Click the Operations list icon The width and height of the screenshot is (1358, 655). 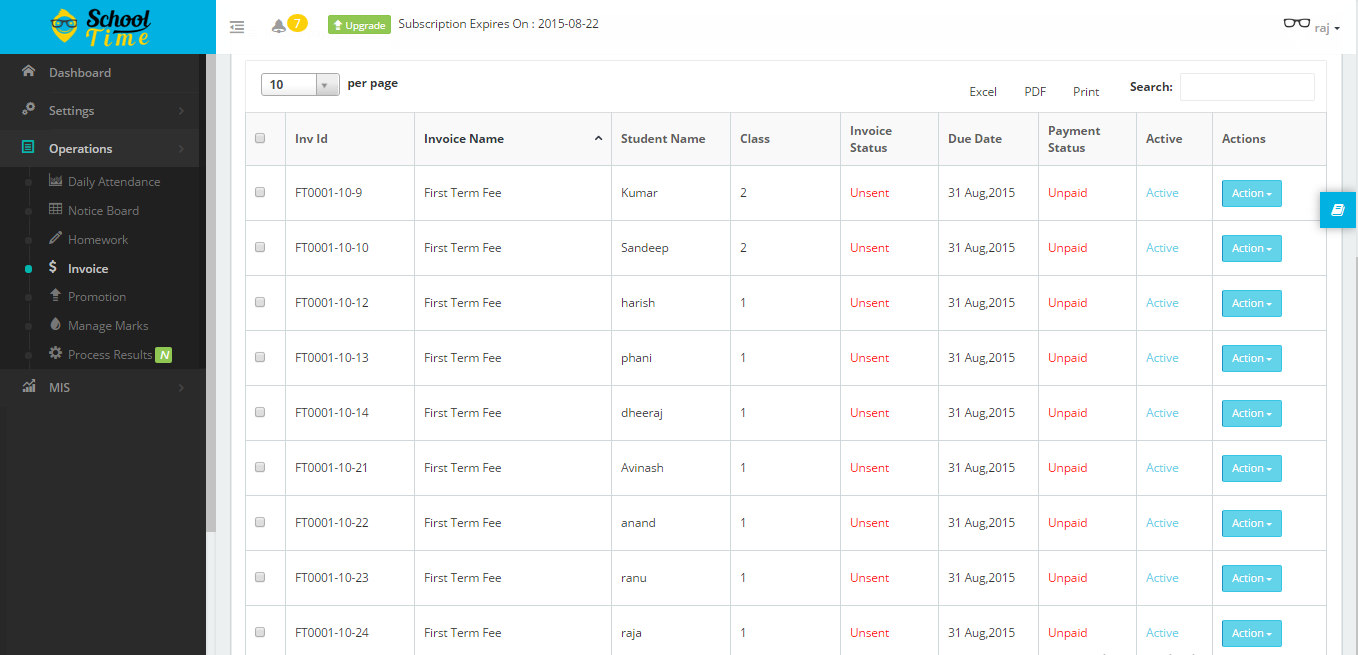point(28,148)
